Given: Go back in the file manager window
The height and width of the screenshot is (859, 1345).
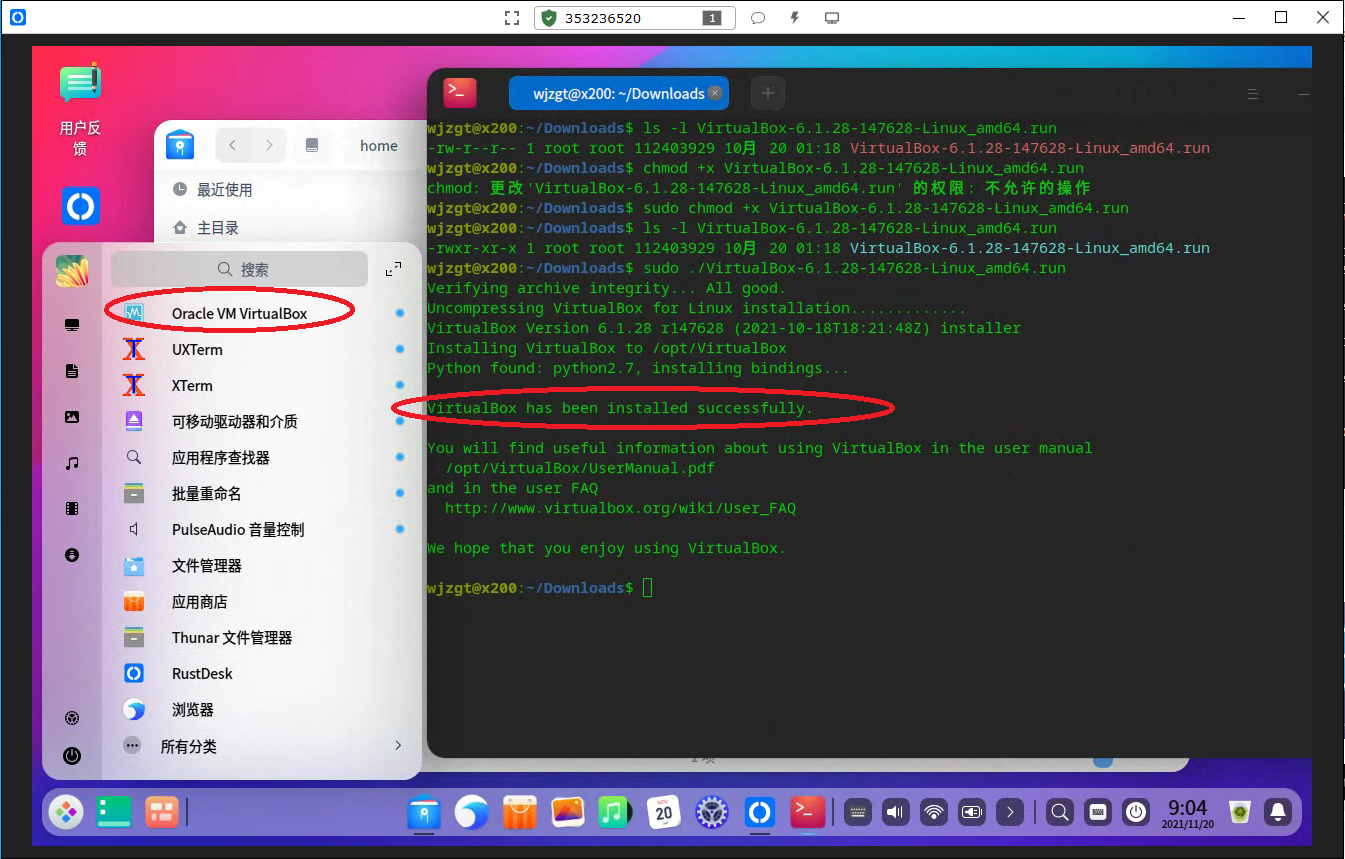Looking at the screenshot, I should pyautogui.click(x=233, y=146).
